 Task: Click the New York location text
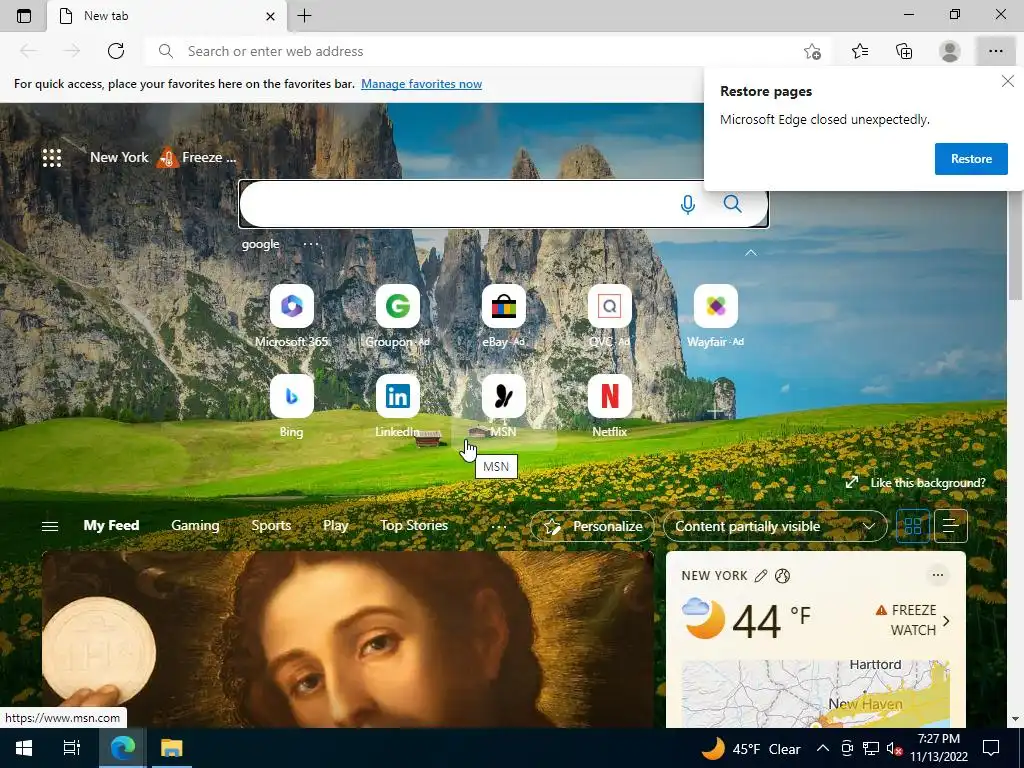[119, 157]
